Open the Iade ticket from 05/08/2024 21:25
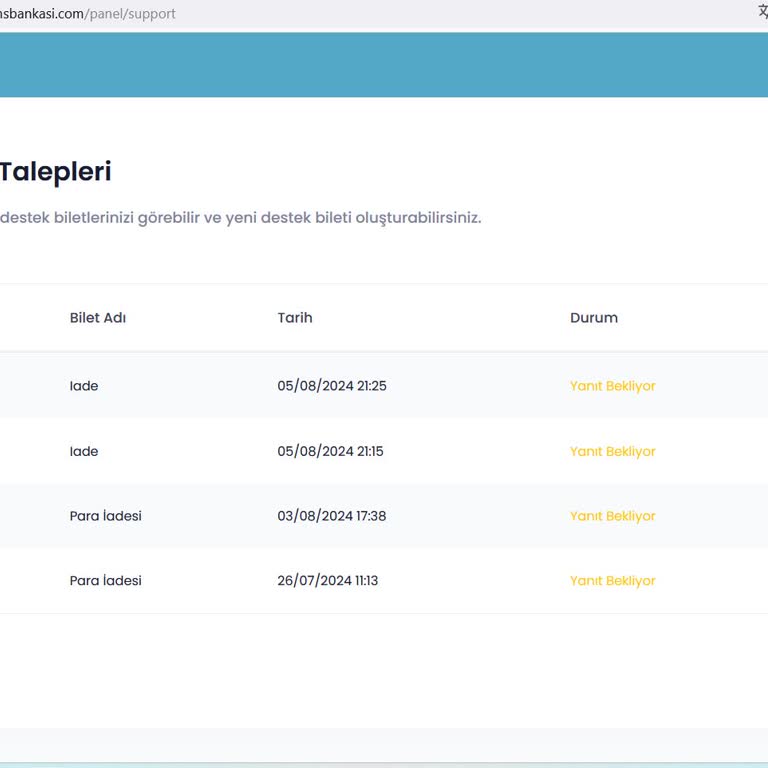This screenshot has width=768, height=768. (84, 386)
